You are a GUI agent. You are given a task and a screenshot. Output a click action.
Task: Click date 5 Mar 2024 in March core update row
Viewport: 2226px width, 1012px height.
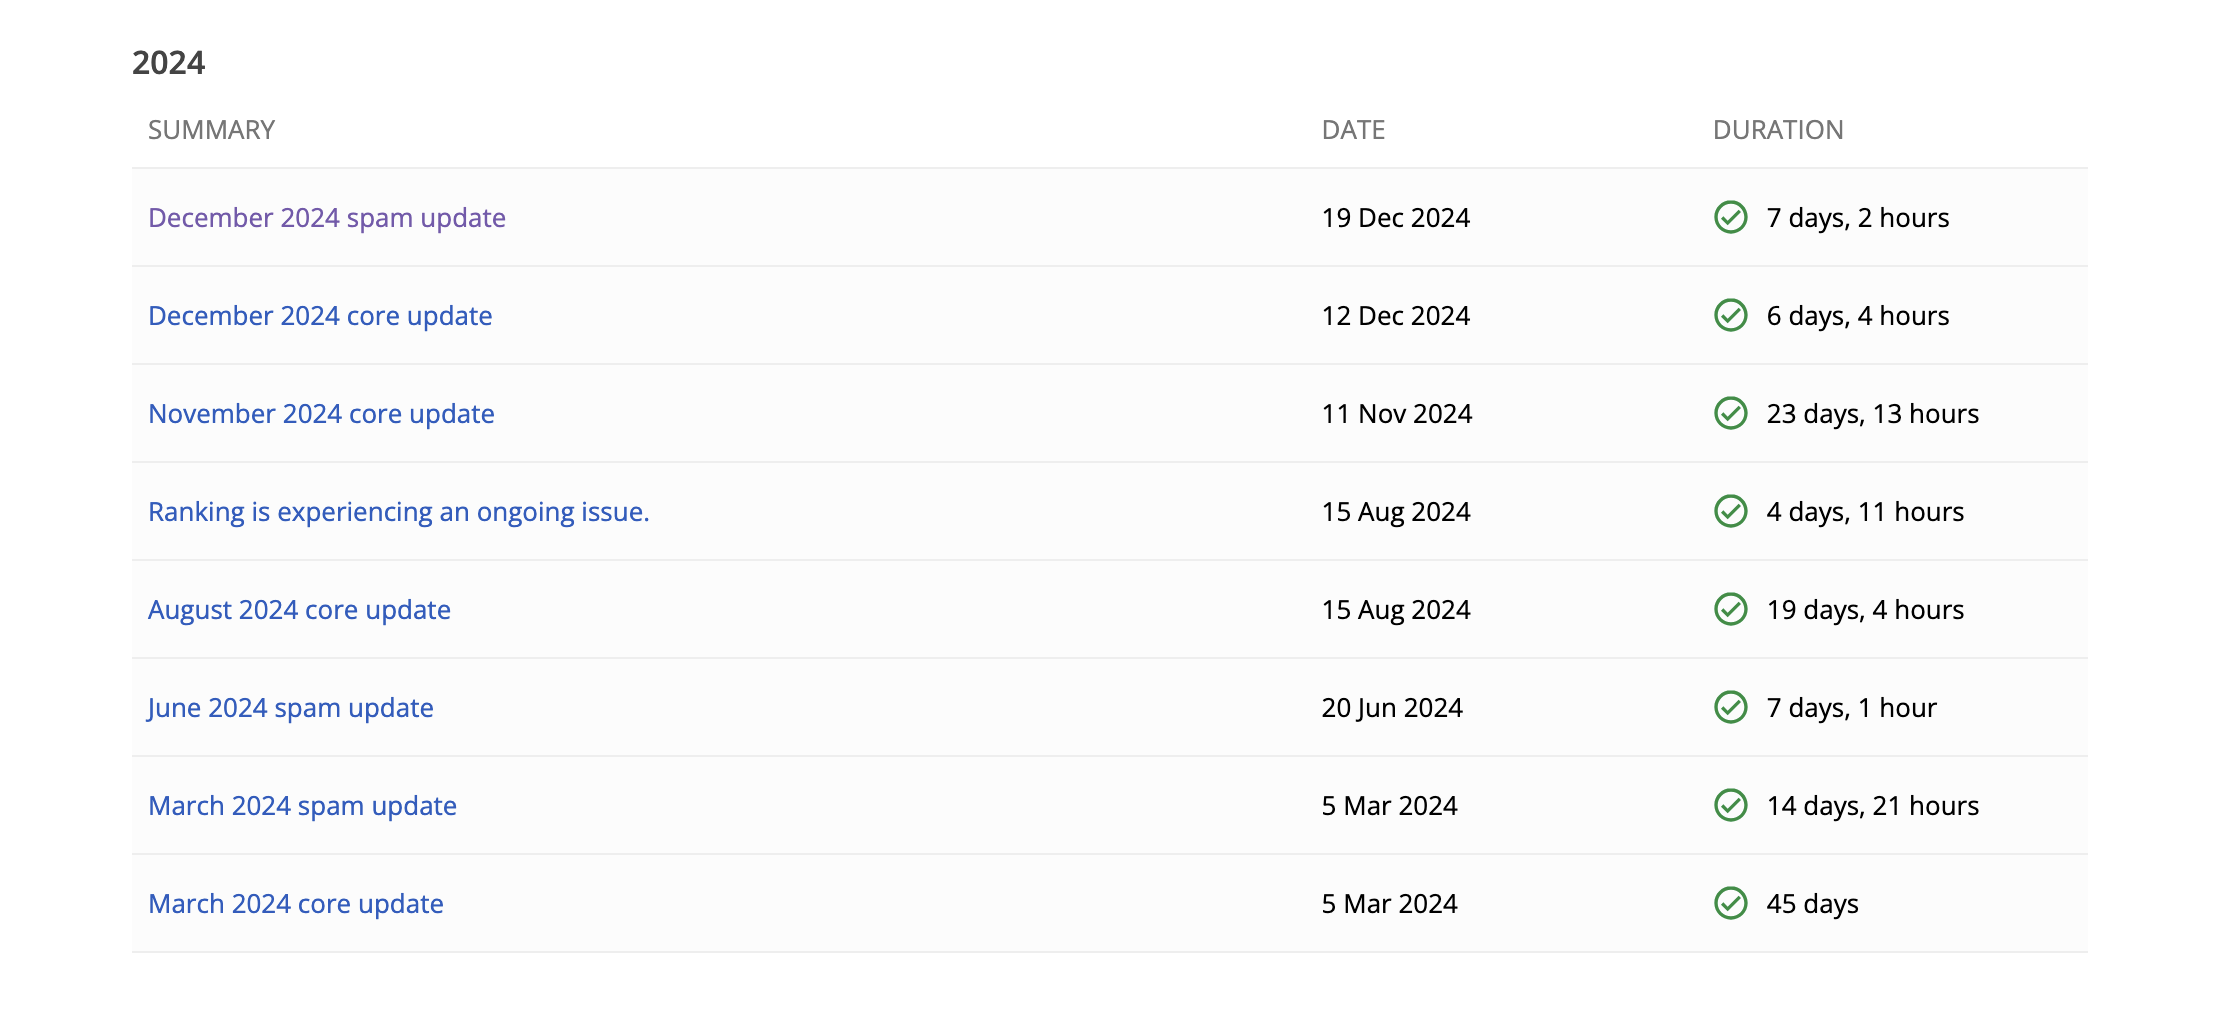coord(1390,904)
